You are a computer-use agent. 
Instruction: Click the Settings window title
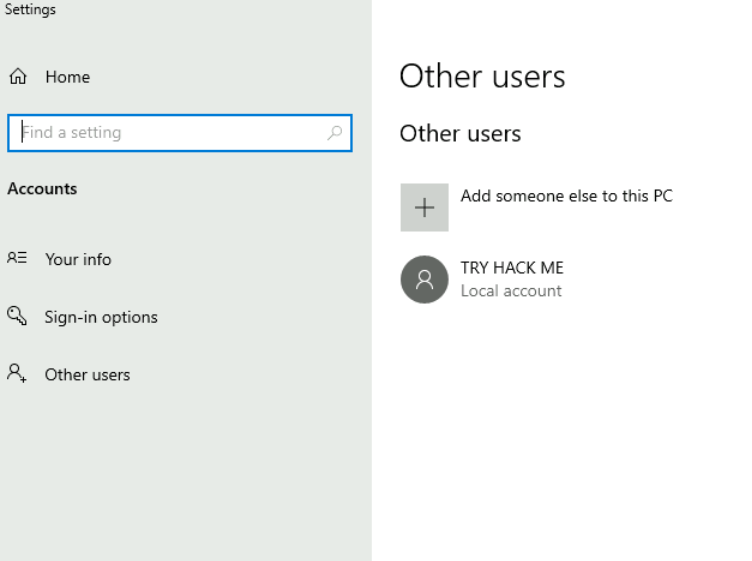31,10
